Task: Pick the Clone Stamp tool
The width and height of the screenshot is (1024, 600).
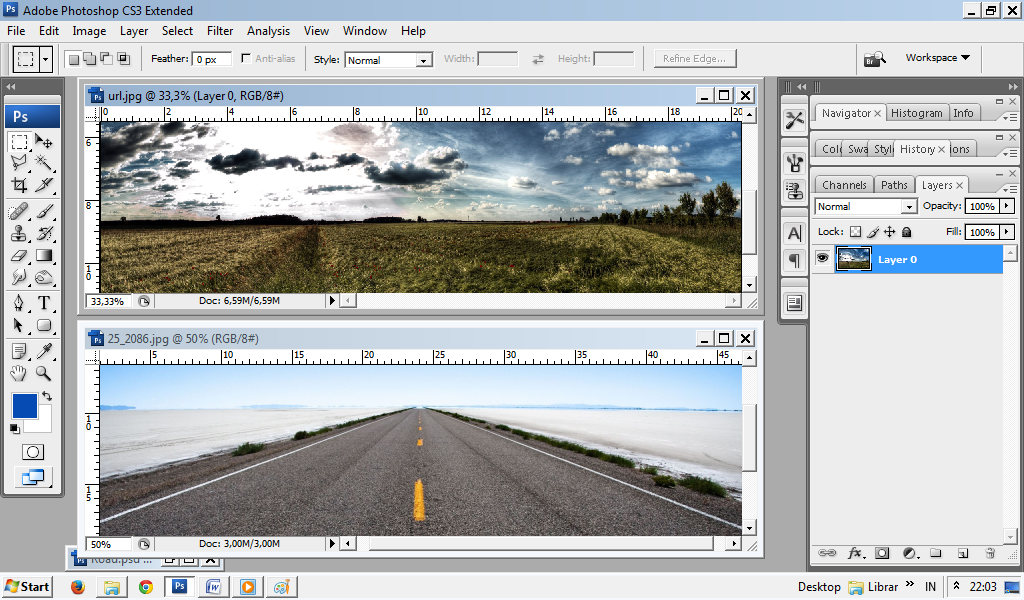Action: [x=19, y=234]
